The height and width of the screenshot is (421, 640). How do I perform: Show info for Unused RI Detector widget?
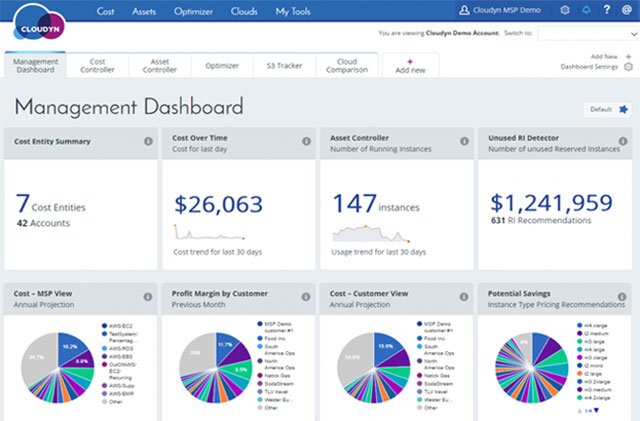coord(623,141)
